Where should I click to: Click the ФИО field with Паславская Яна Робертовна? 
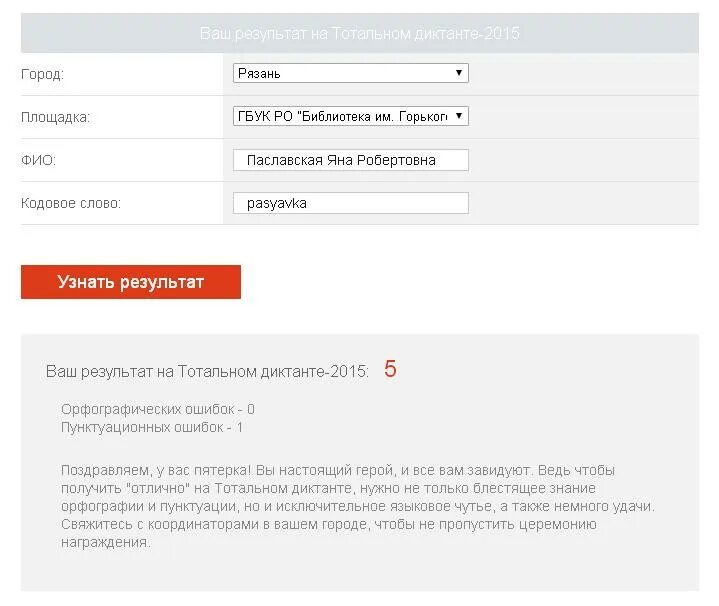coord(350,160)
